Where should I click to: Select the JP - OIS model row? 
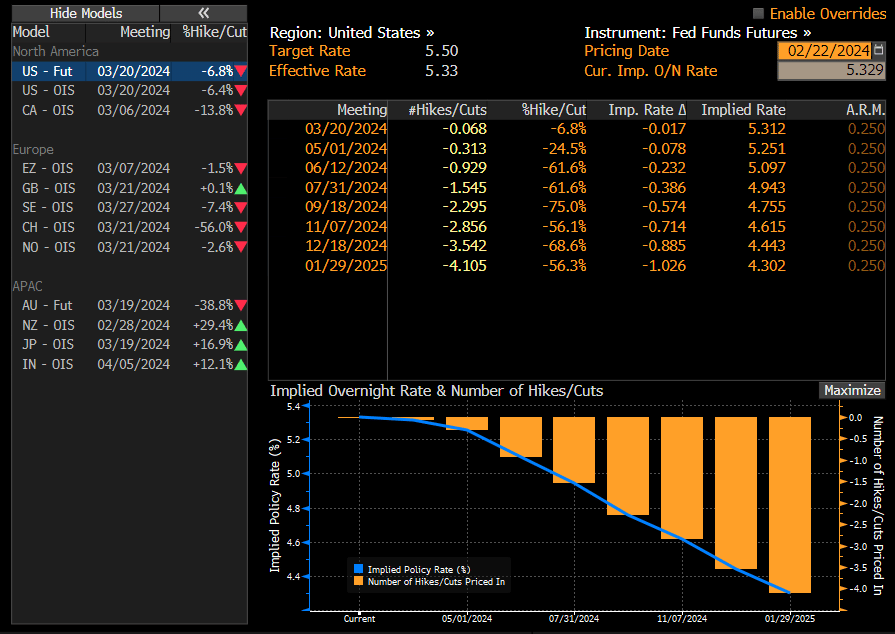[x=48, y=344]
